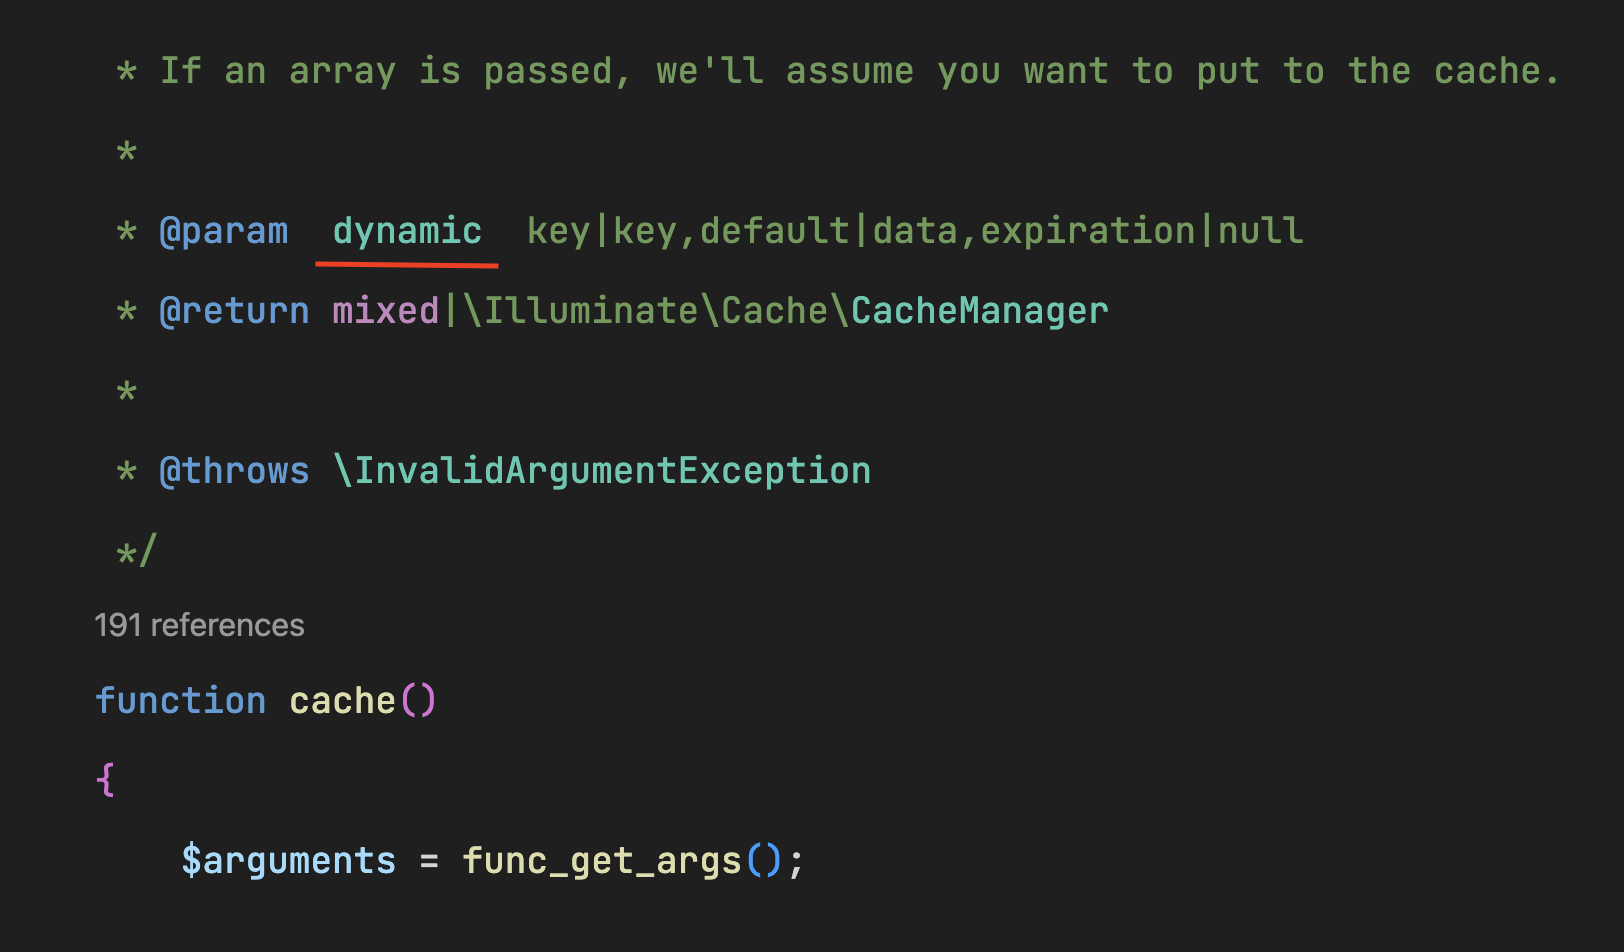1624x952 pixels.
Task: Click the function keyword before cache
Action: 181,701
